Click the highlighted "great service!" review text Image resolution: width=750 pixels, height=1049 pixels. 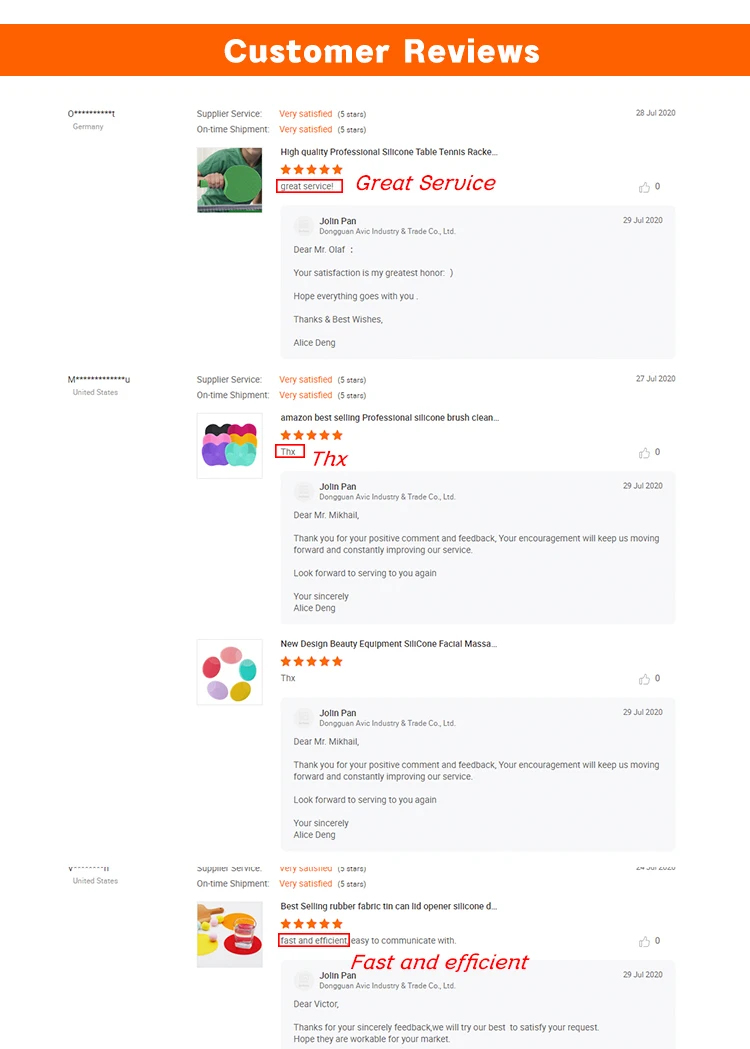307,186
